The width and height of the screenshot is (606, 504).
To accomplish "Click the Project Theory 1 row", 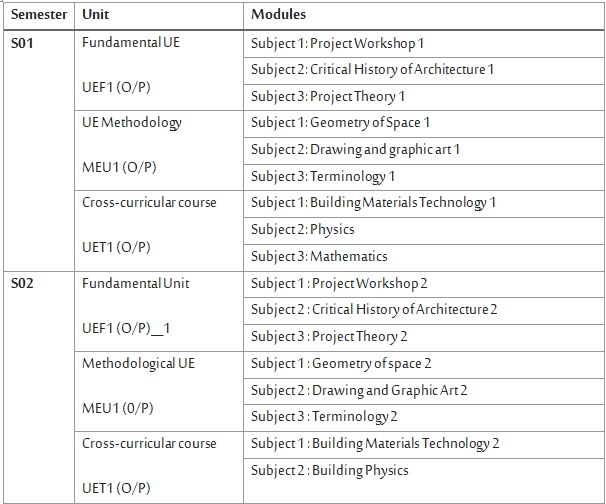I will click(328, 96).
